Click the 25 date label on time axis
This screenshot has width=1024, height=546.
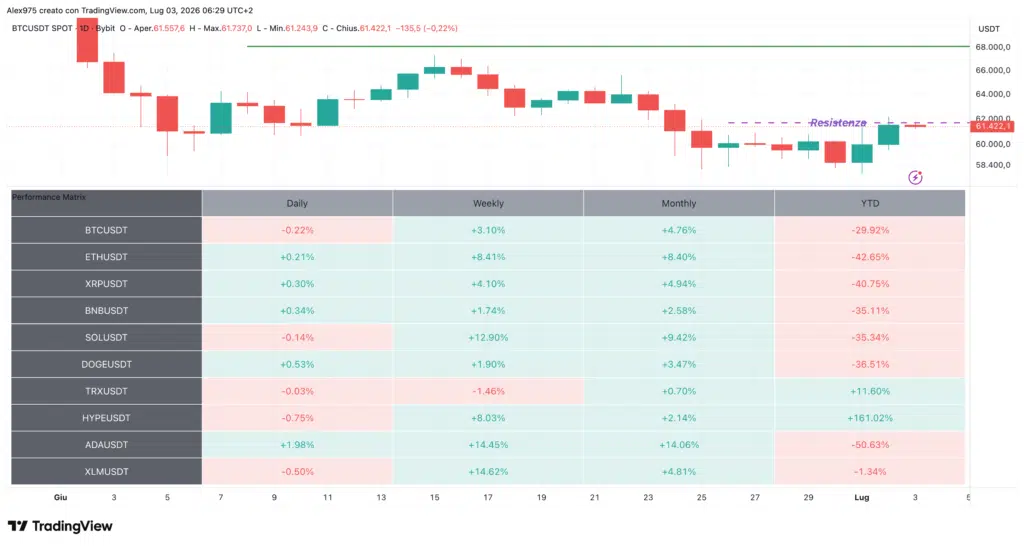(701, 497)
